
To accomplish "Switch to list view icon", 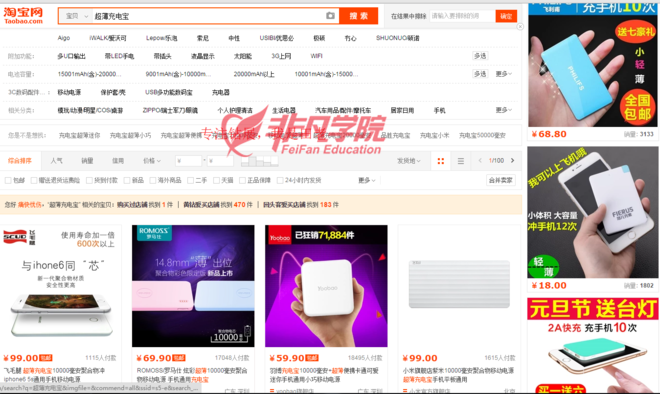I will [x=461, y=161].
